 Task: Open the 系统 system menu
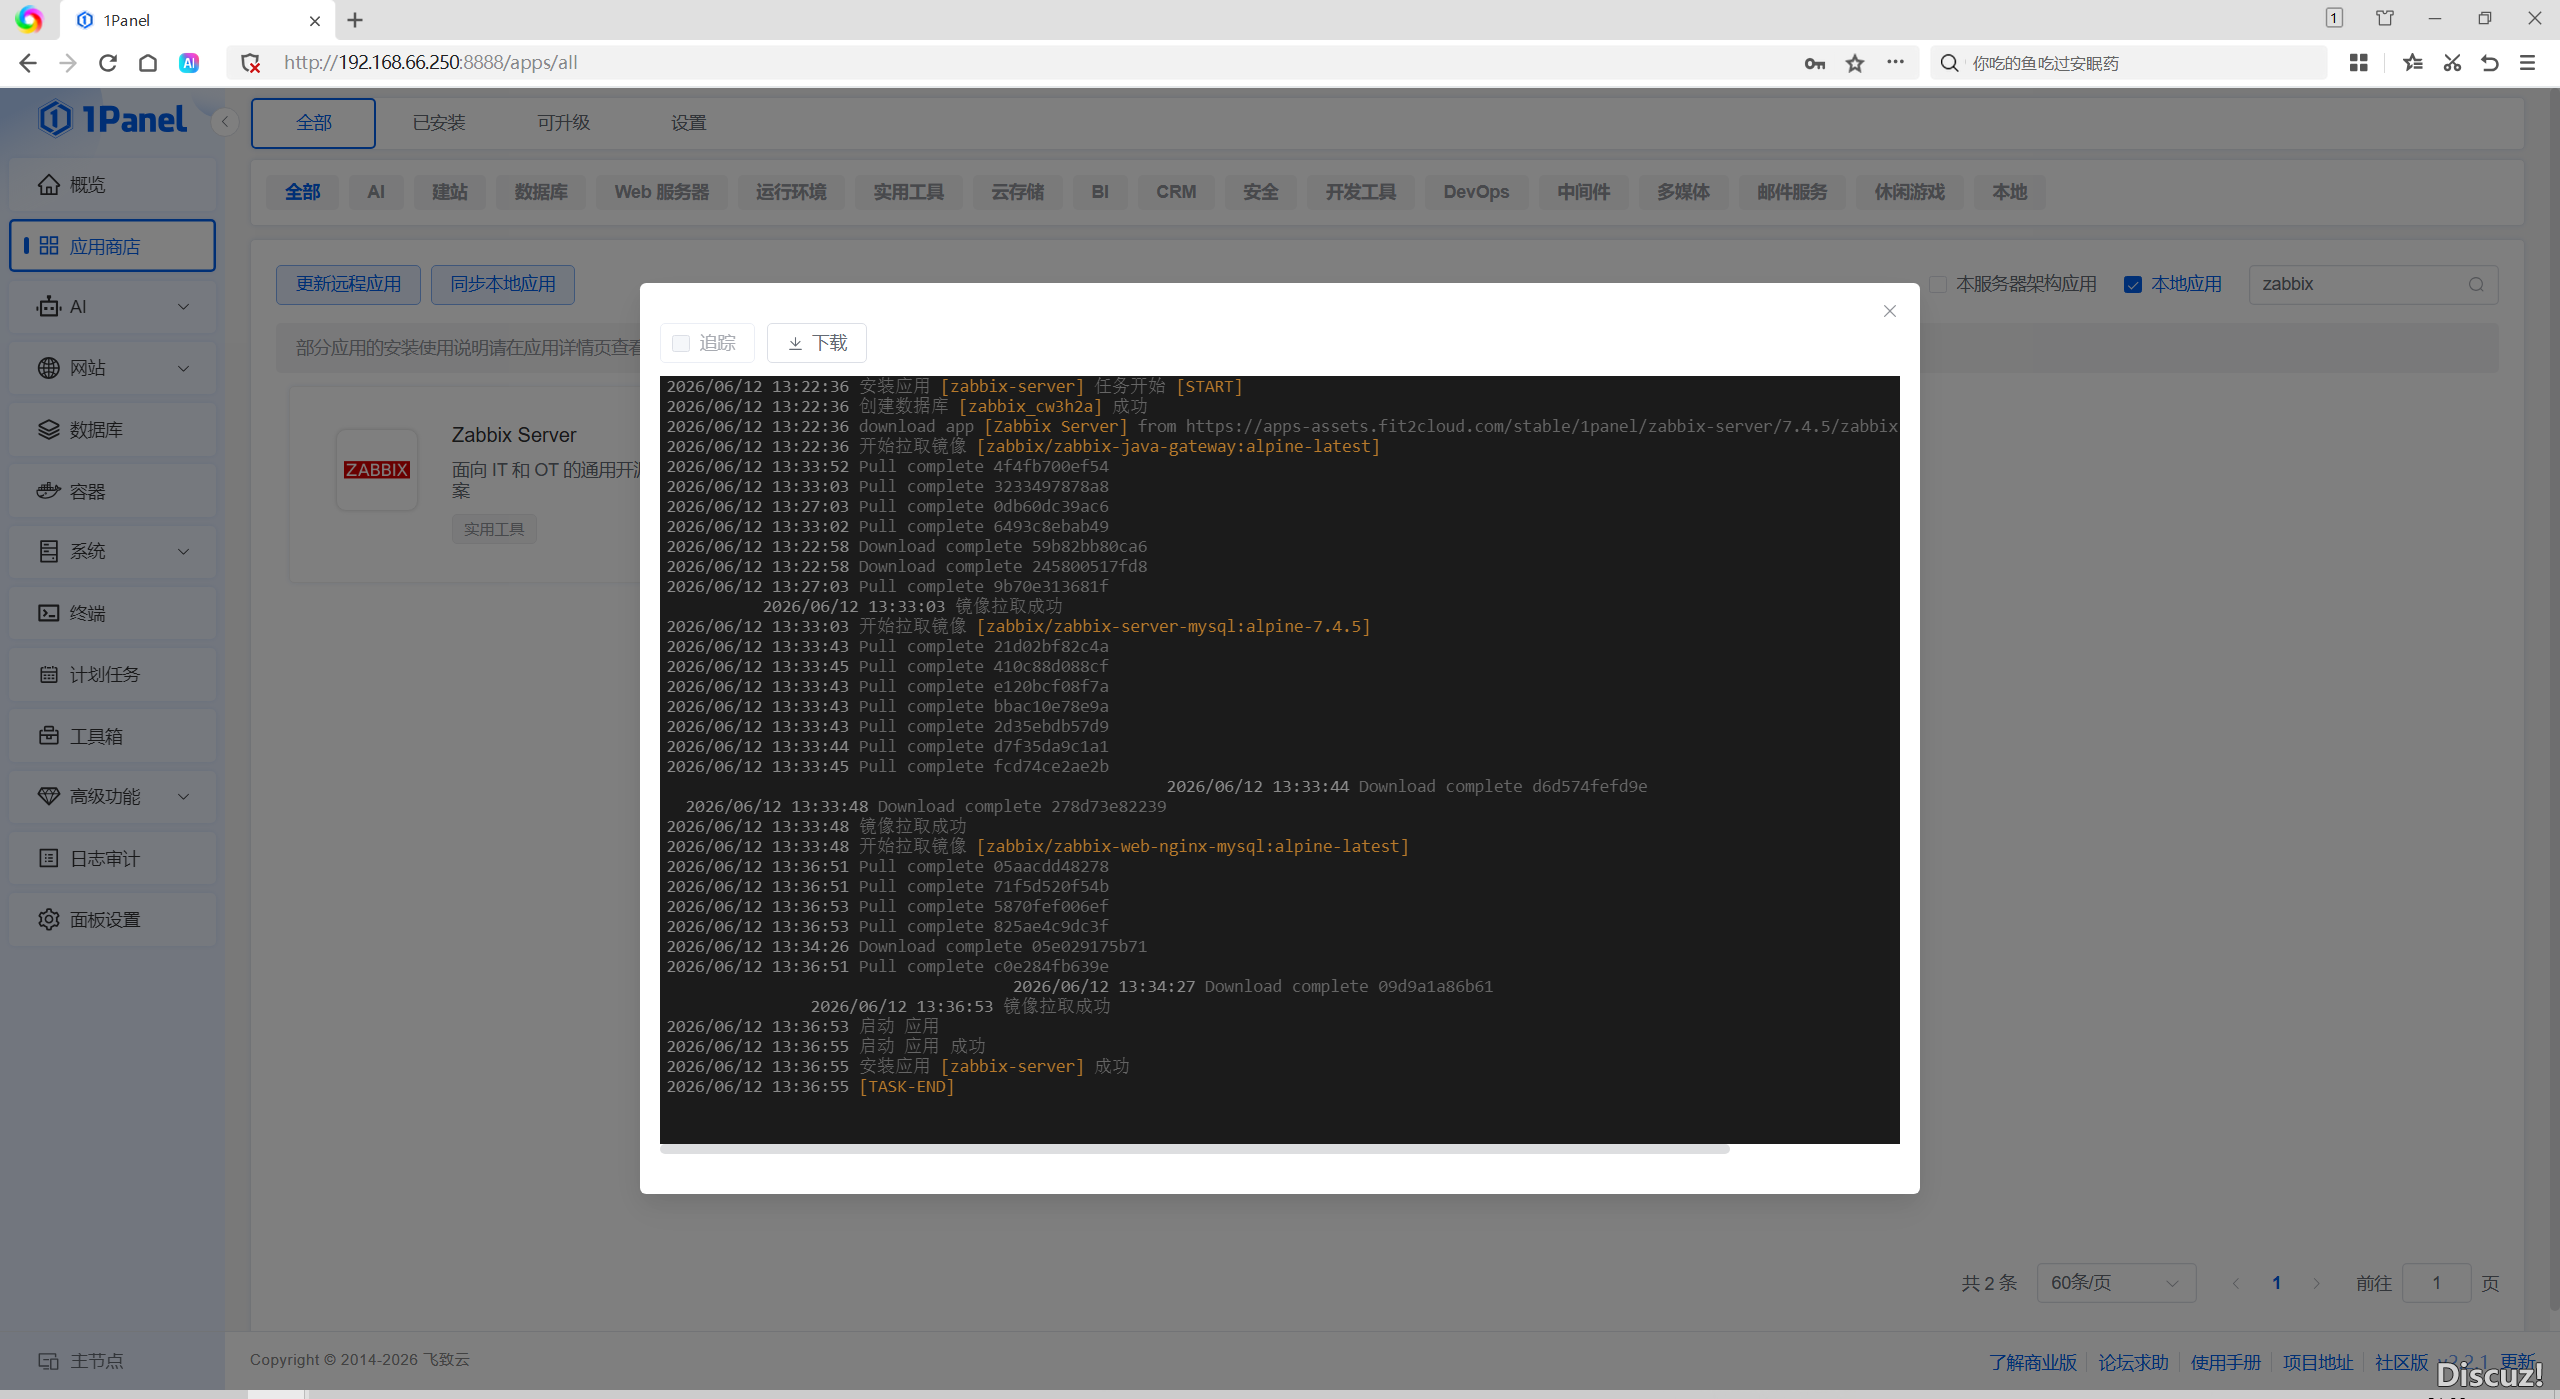[112, 551]
